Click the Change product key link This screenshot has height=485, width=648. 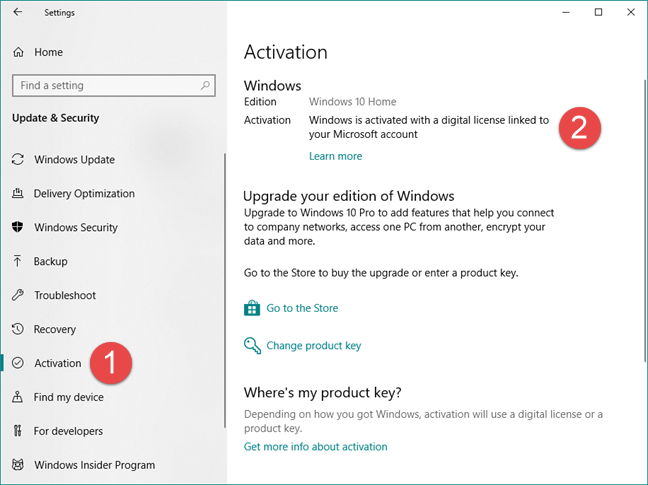pyautogui.click(x=314, y=345)
